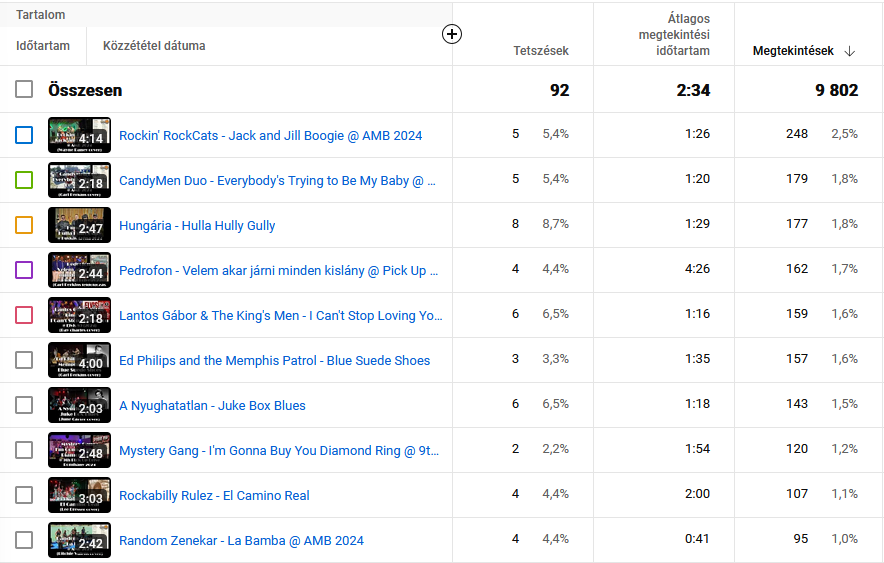Select the Random Zenekar row checkbox

point(24,540)
